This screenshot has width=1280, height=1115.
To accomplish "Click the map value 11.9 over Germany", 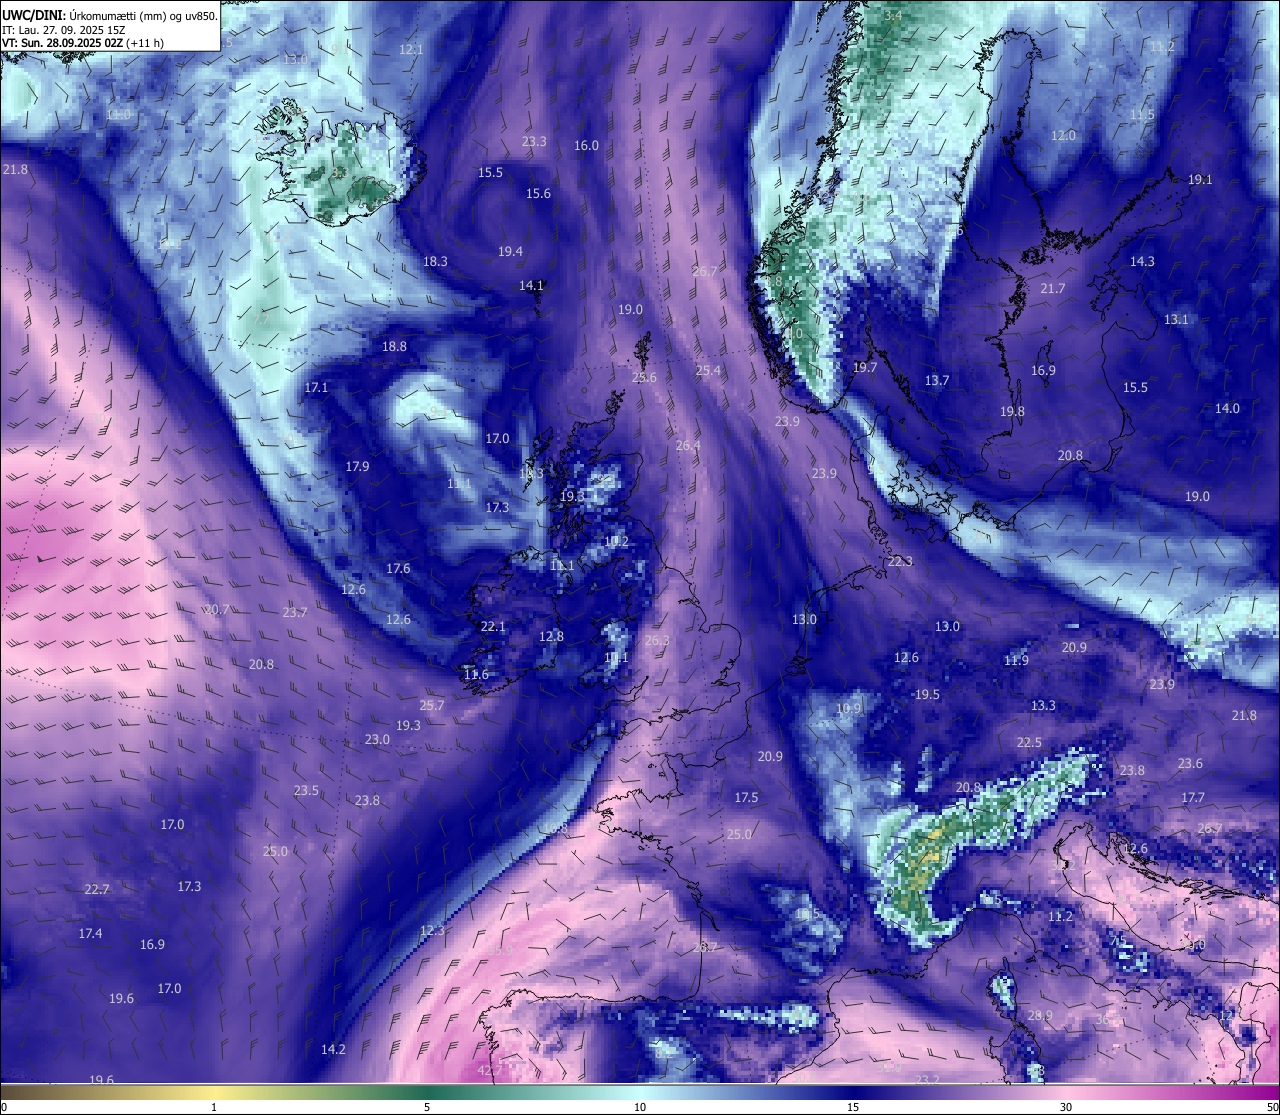I will pos(1016,660).
